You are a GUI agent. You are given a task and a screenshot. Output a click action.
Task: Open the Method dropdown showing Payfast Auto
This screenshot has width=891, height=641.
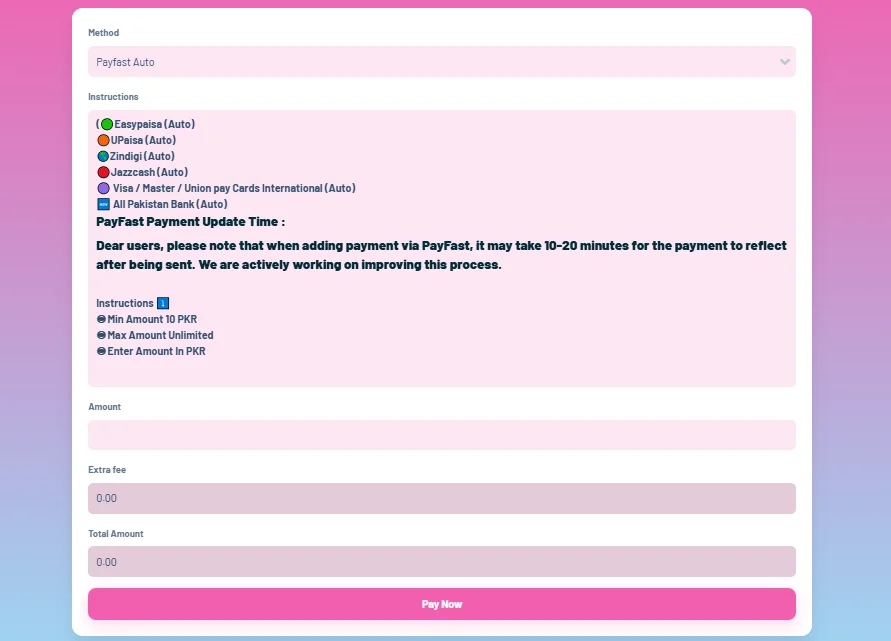click(430, 62)
